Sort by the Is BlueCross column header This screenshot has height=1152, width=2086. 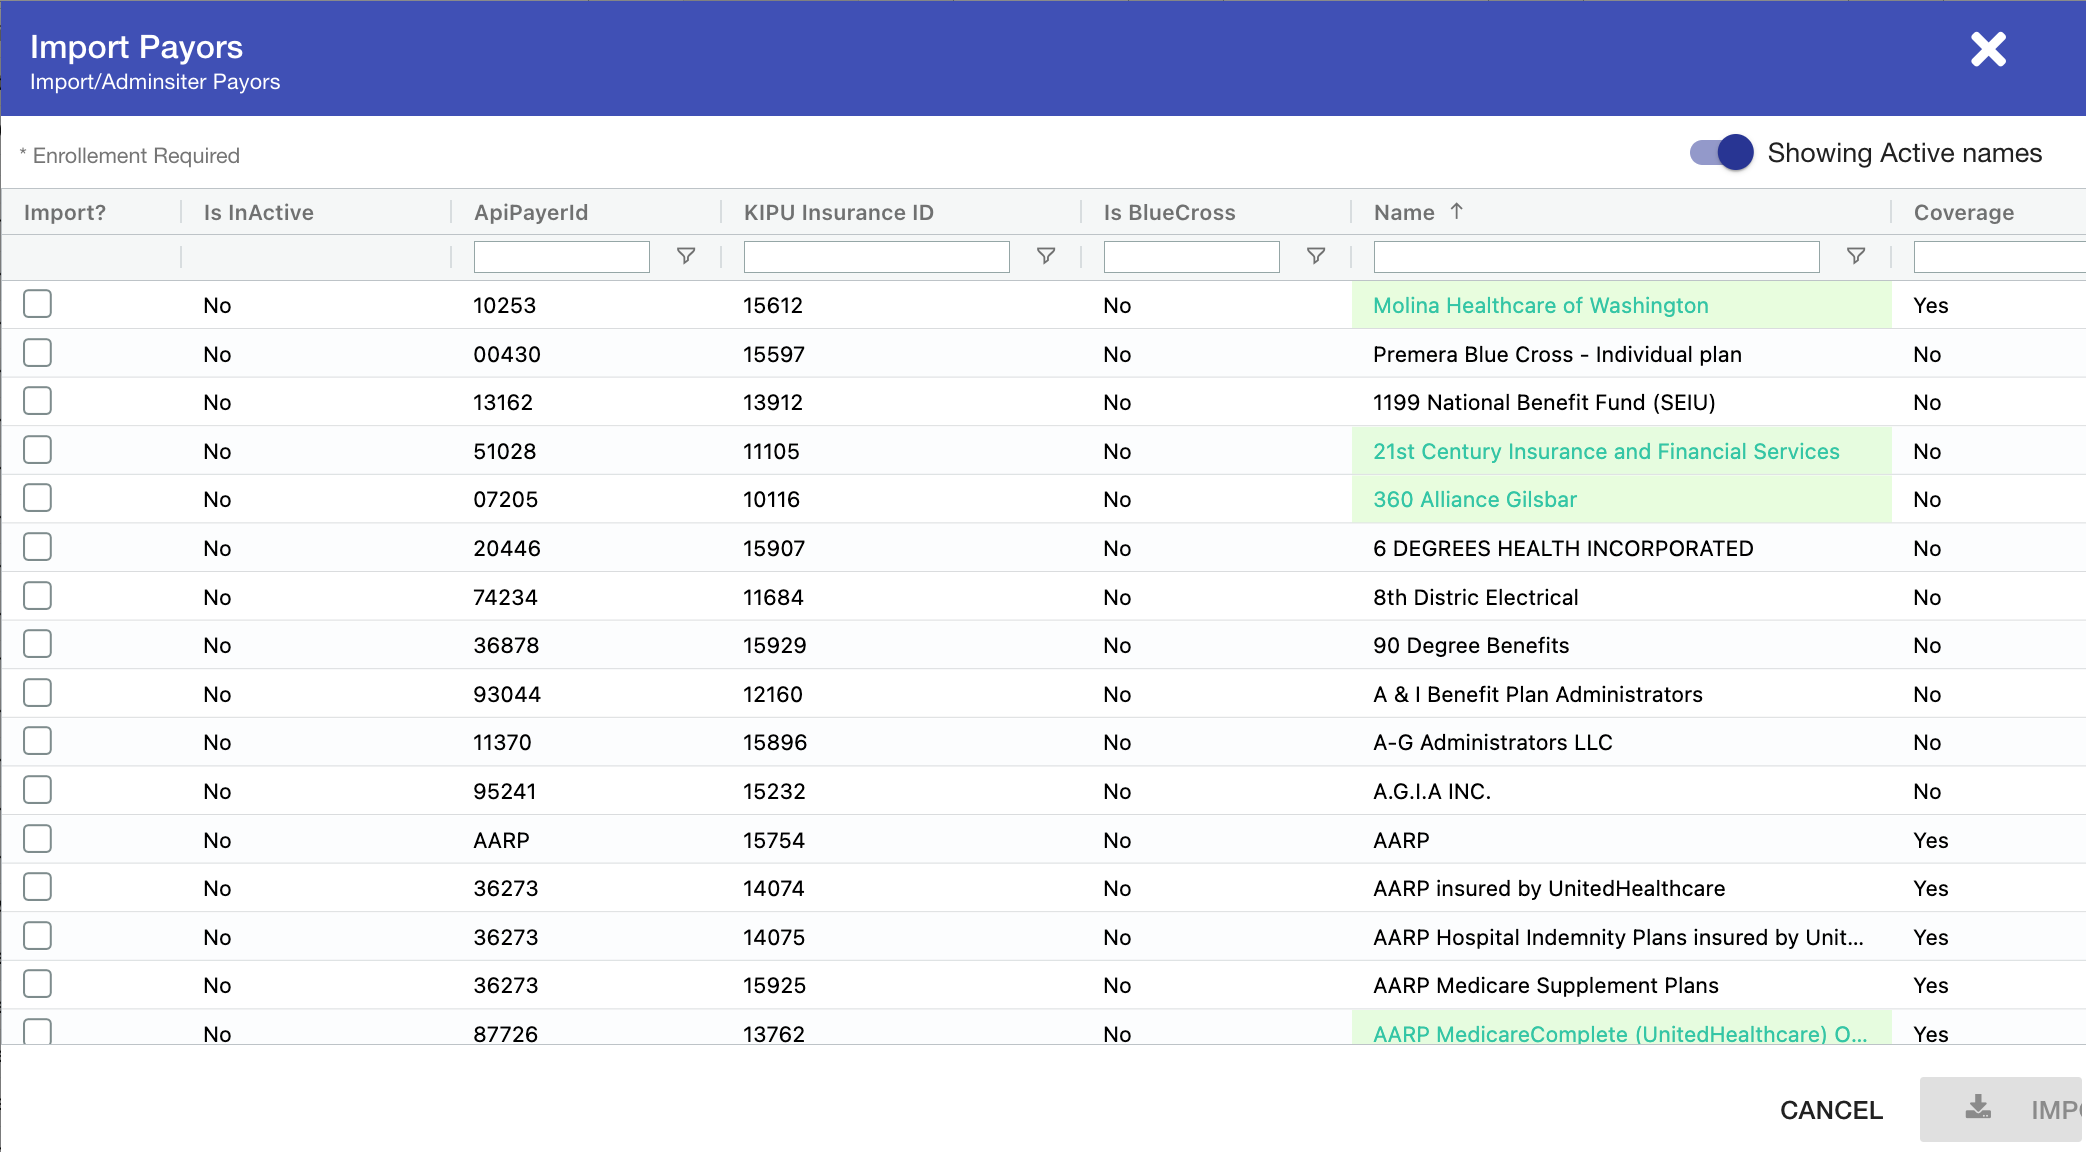pos(1169,212)
